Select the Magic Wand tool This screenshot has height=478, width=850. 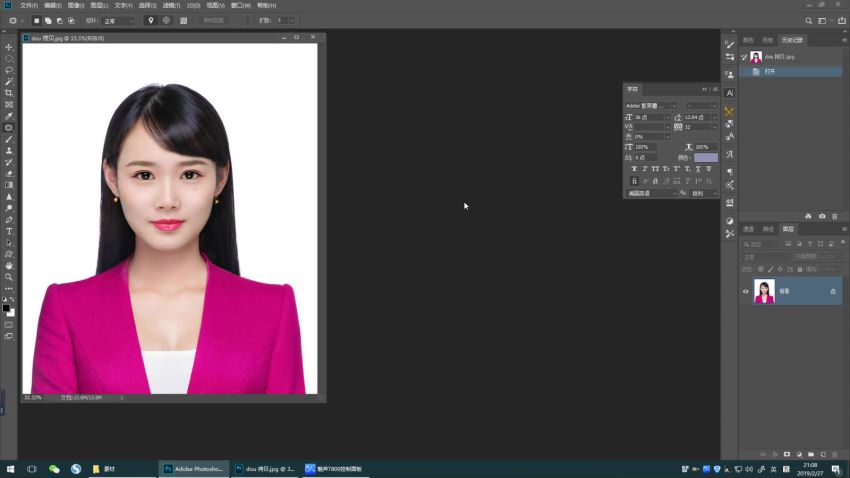tap(9, 82)
